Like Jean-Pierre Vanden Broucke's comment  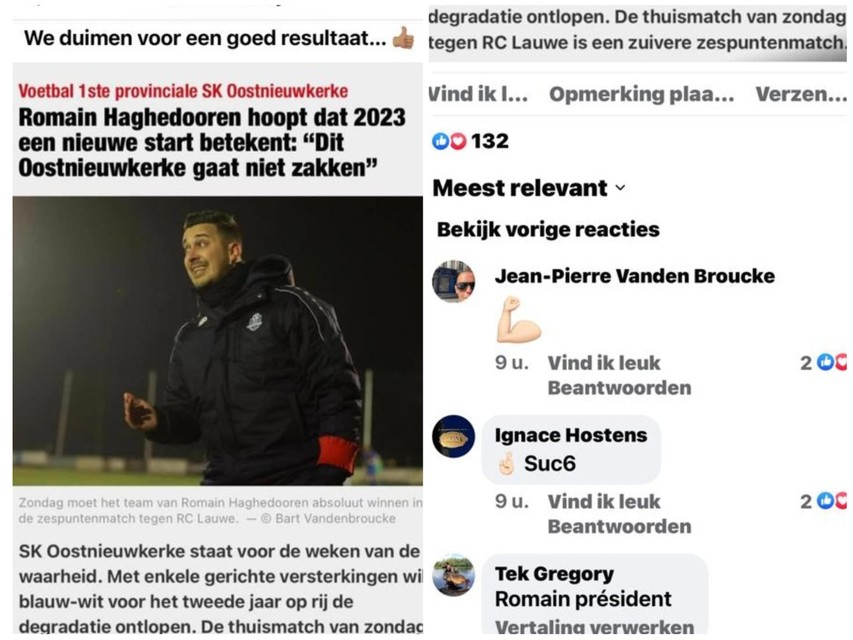click(604, 363)
